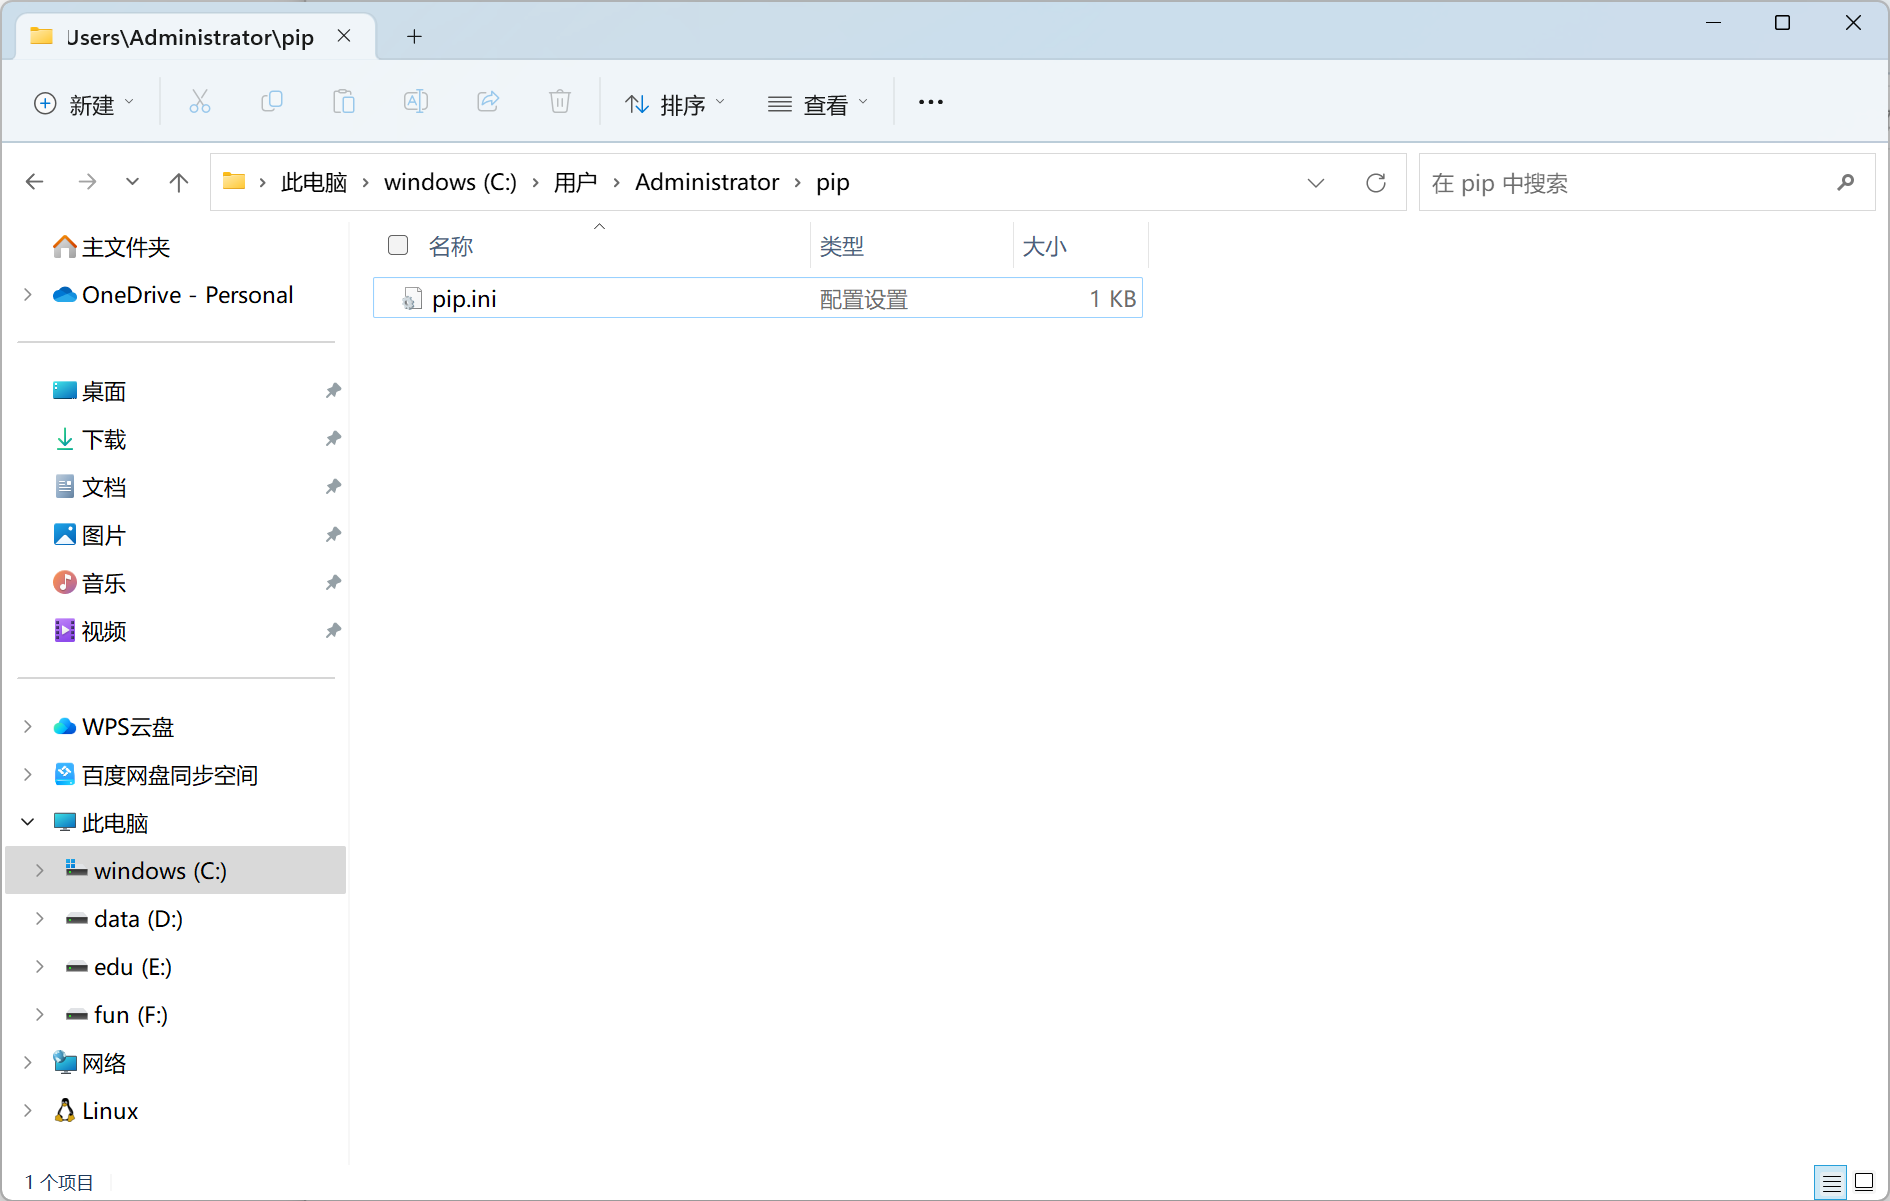The image size is (1890, 1201).
Task: Go up one folder level
Action: (x=178, y=182)
